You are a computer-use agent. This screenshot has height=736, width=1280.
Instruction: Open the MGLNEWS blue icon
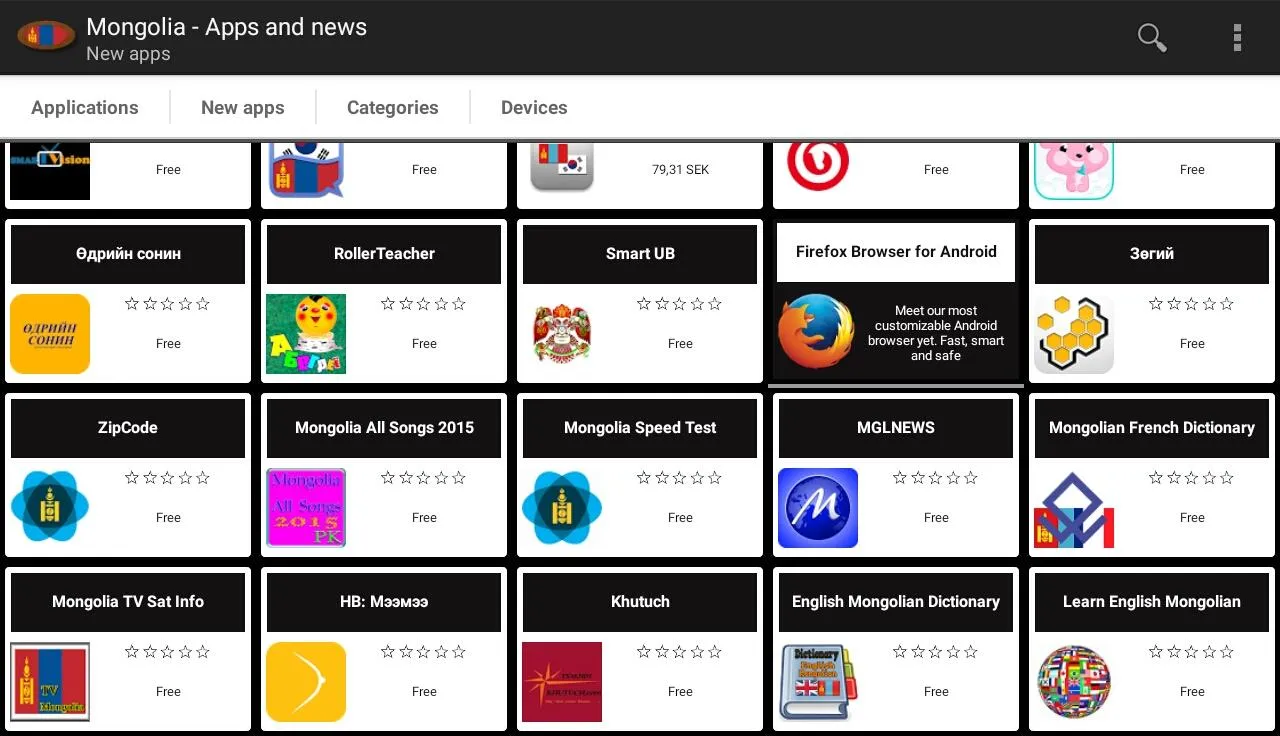point(818,508)
